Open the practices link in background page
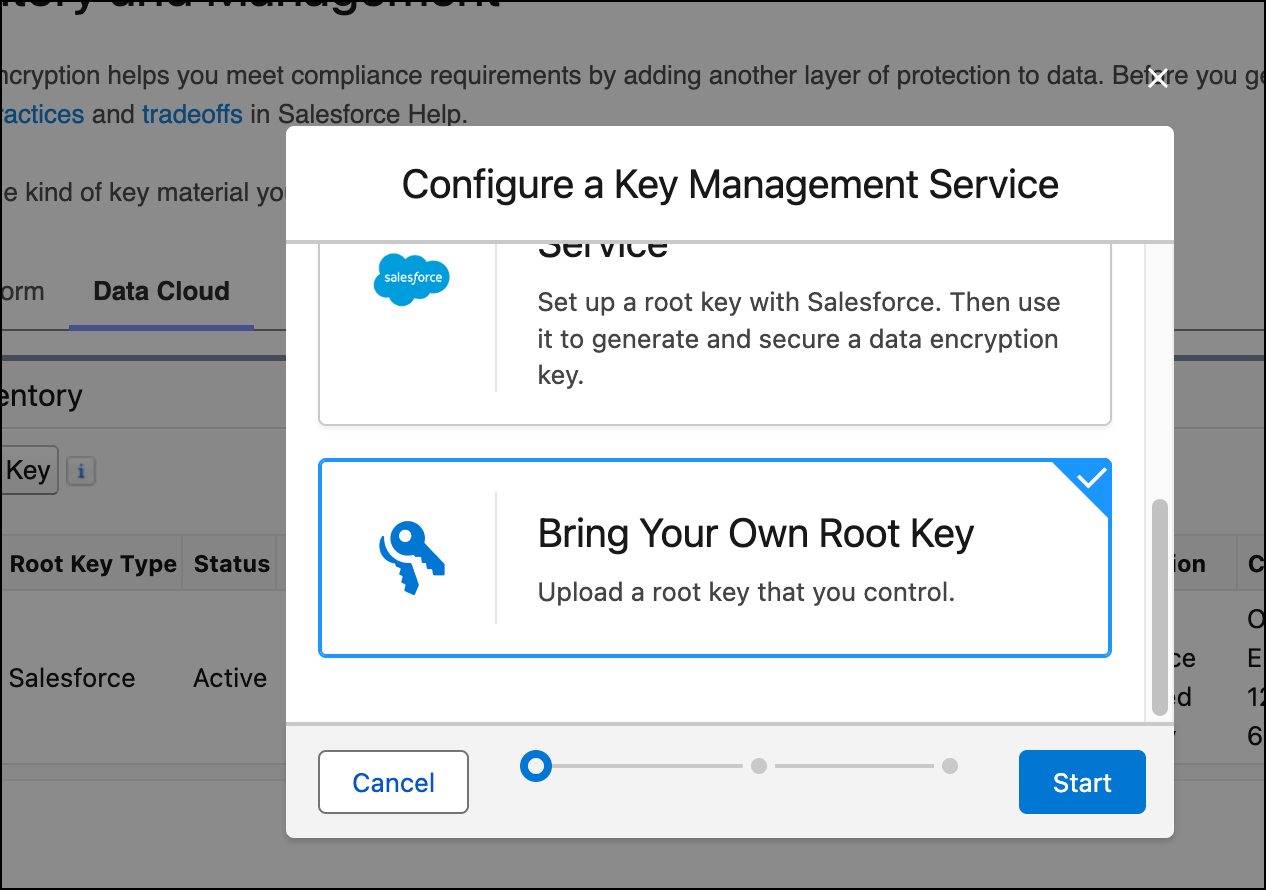Image resolution: width=1266 pixels, height=890 pixels. click(x=42, y=114)
